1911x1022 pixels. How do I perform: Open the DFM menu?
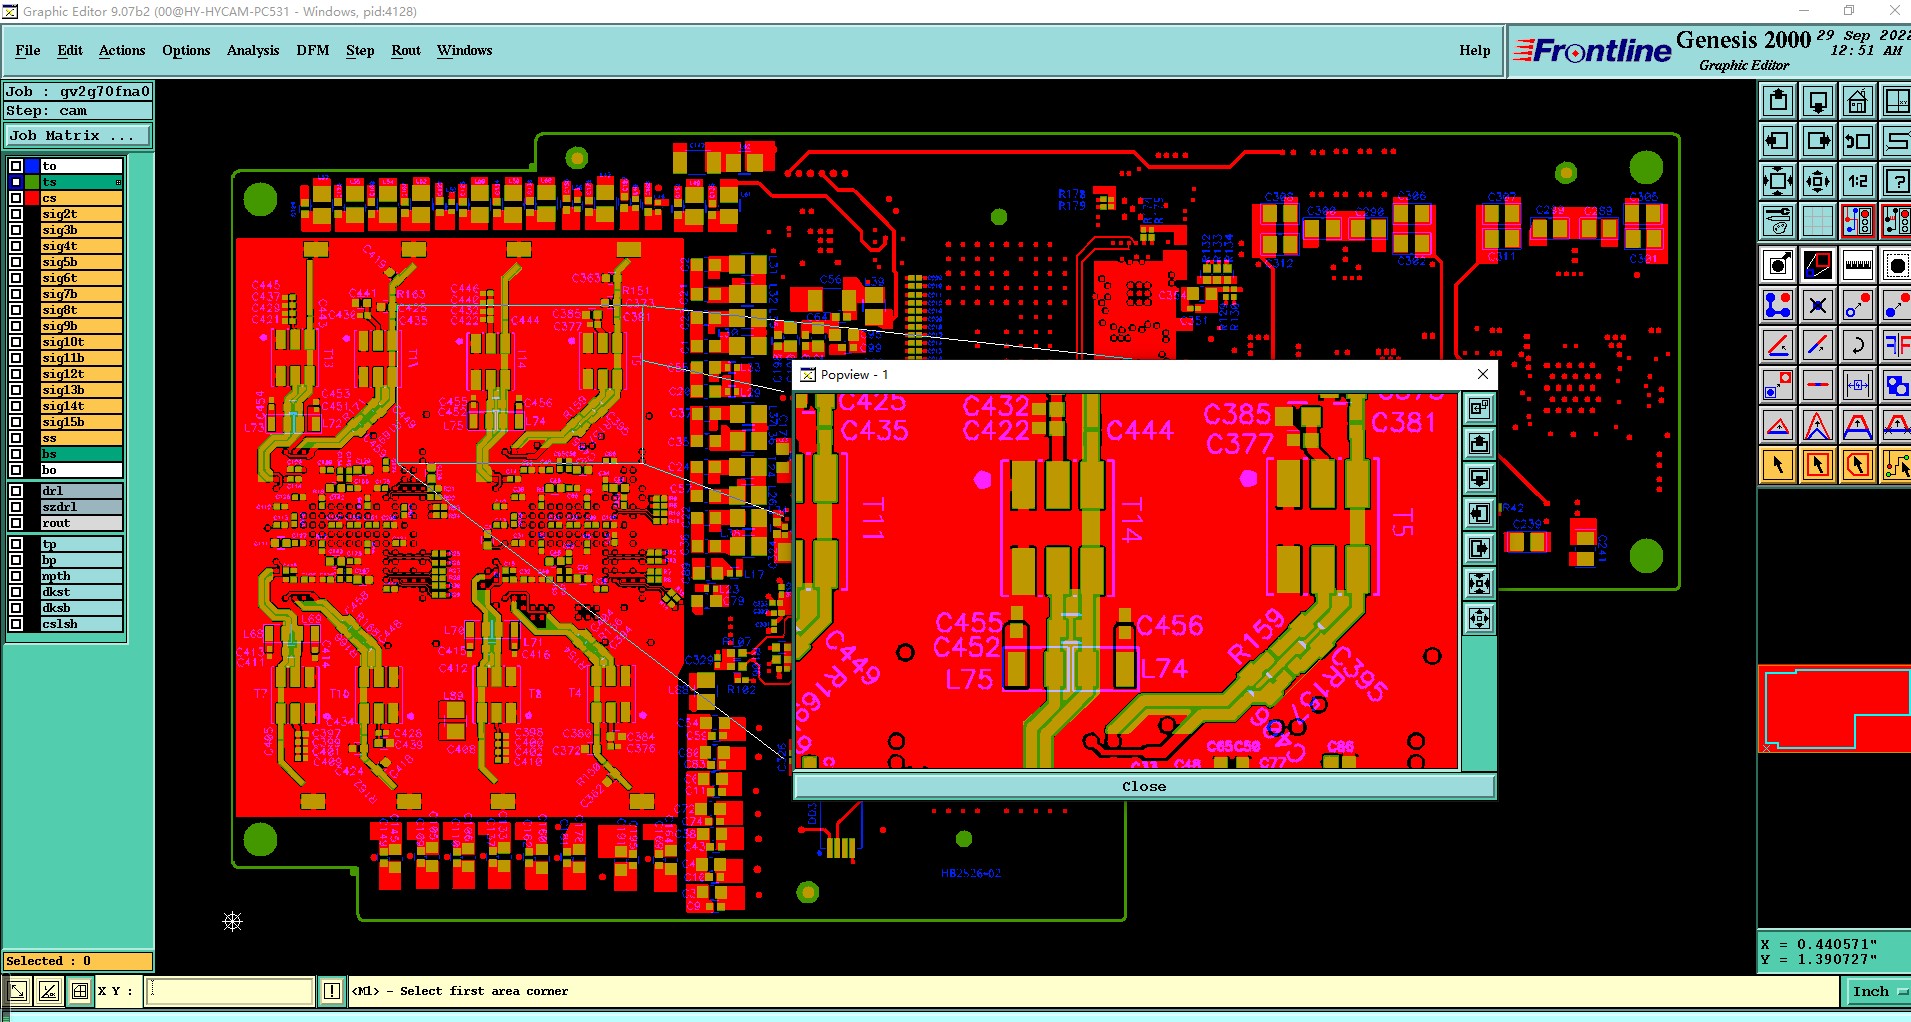(313, 50)
